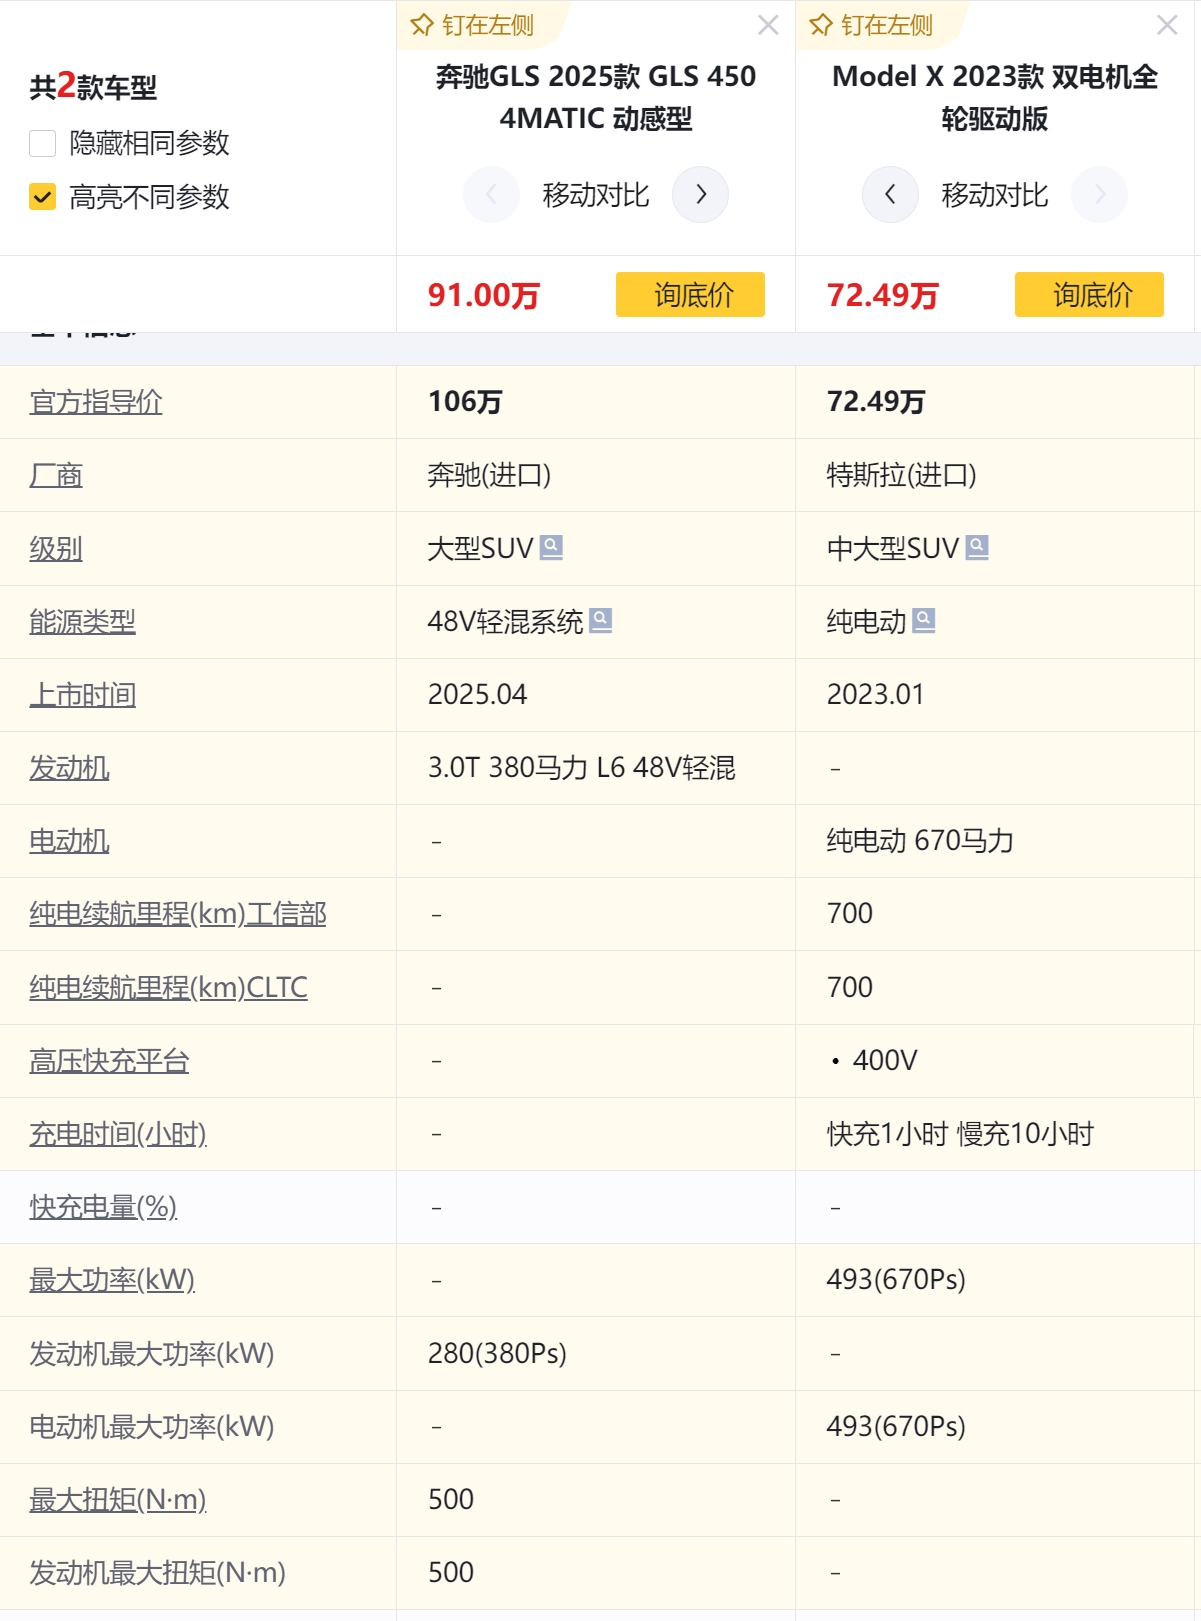
Task: Click the disabled right arrow under Model X
Action: pos(1099,194)
